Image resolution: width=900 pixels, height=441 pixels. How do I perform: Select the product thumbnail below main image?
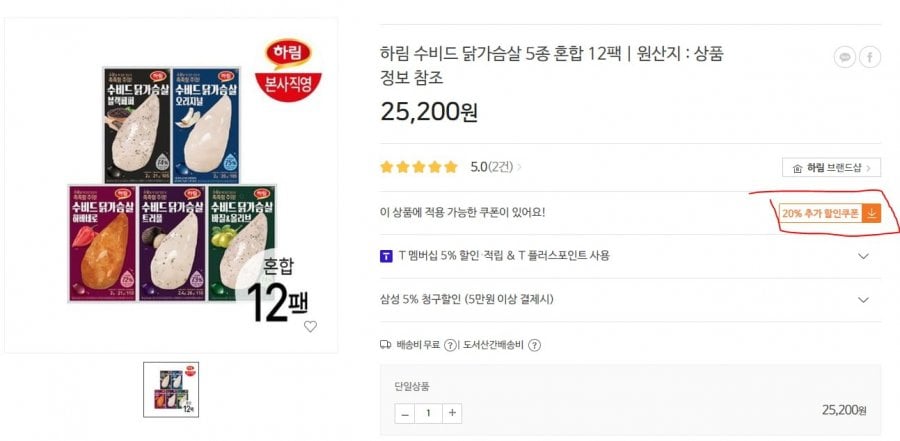[x=171, y=389]
